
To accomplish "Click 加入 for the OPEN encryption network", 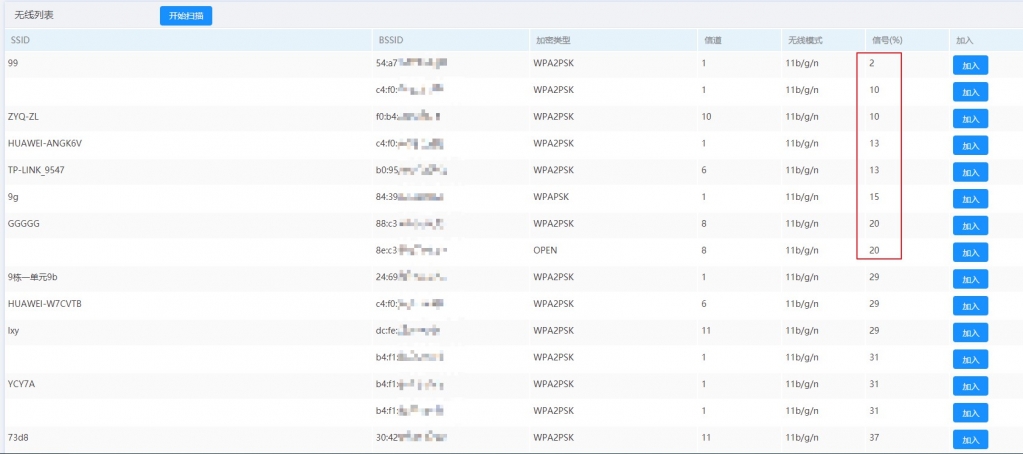I will pyautogui.click(x=969, y=252).
